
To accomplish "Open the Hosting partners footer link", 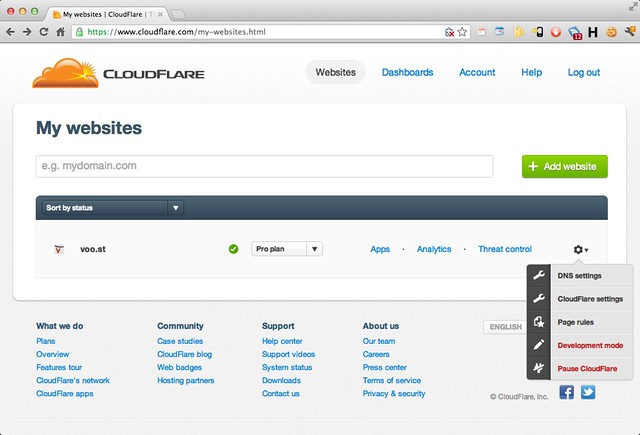I will pyautogui.click(x=186, y=380).
